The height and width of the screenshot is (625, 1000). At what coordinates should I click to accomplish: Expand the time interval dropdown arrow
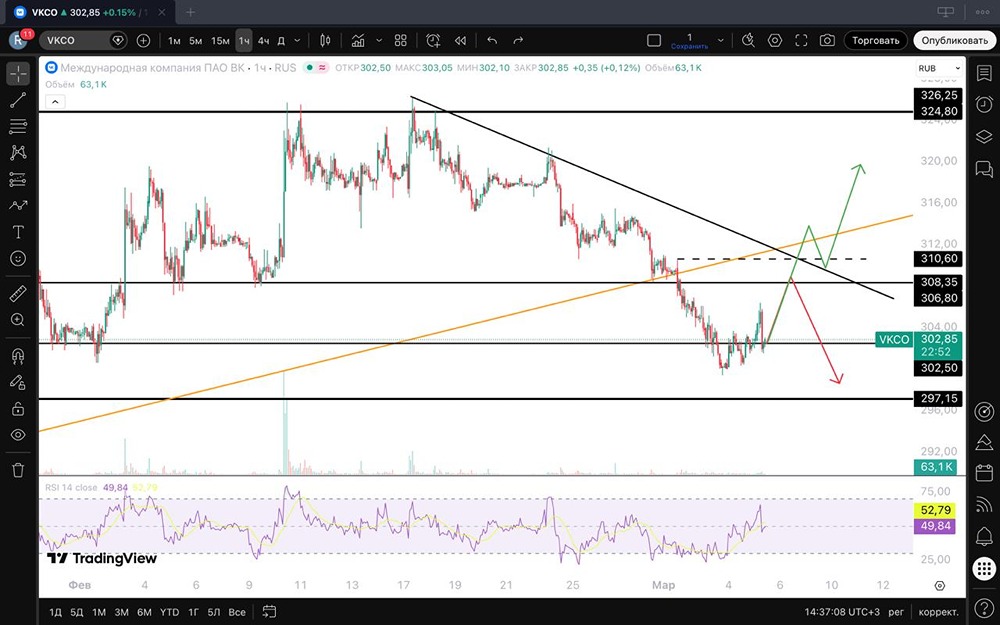point(297,41)
